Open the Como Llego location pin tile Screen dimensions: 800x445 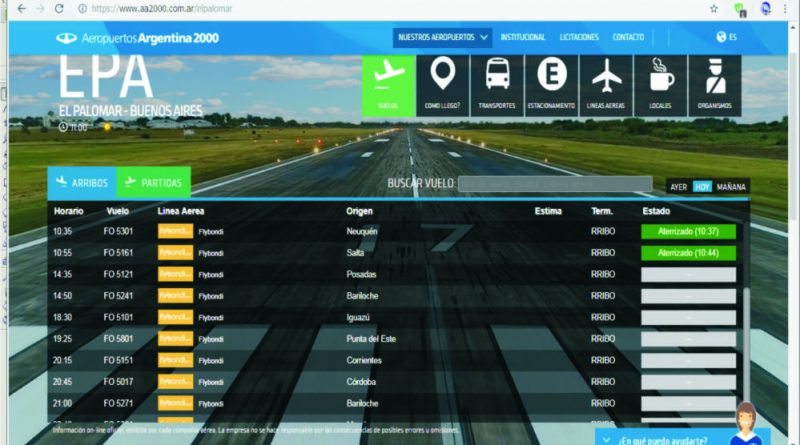pyautogui.click(x=443, y=86)
